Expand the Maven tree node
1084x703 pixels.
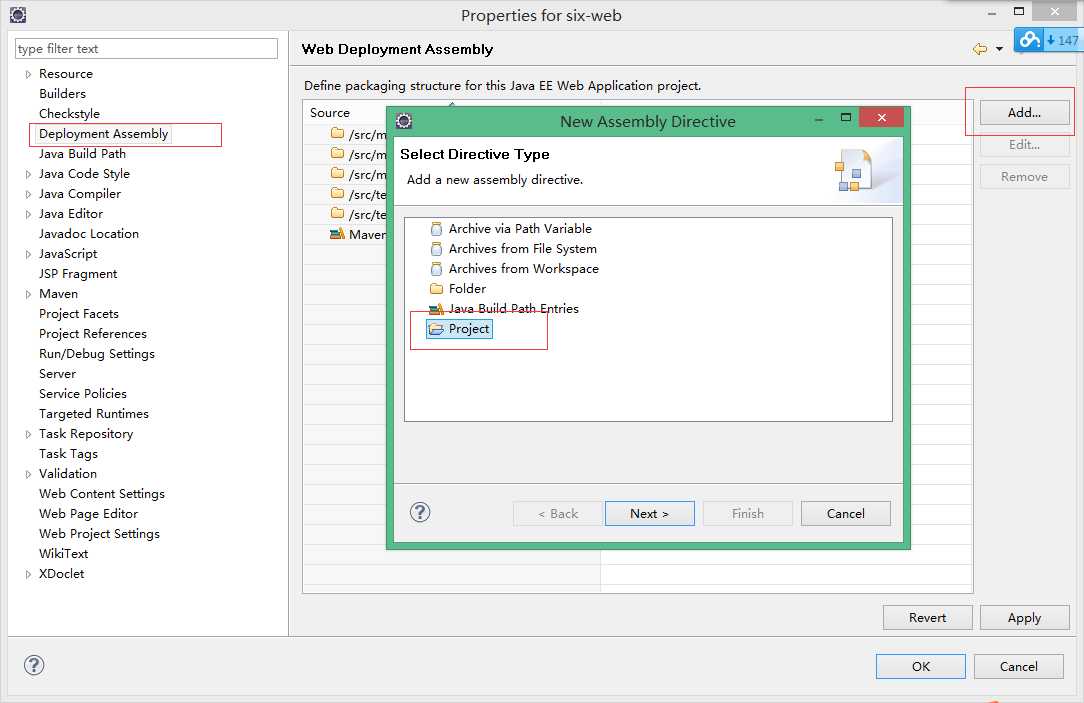pyautogui.click(x=28, y=294)
